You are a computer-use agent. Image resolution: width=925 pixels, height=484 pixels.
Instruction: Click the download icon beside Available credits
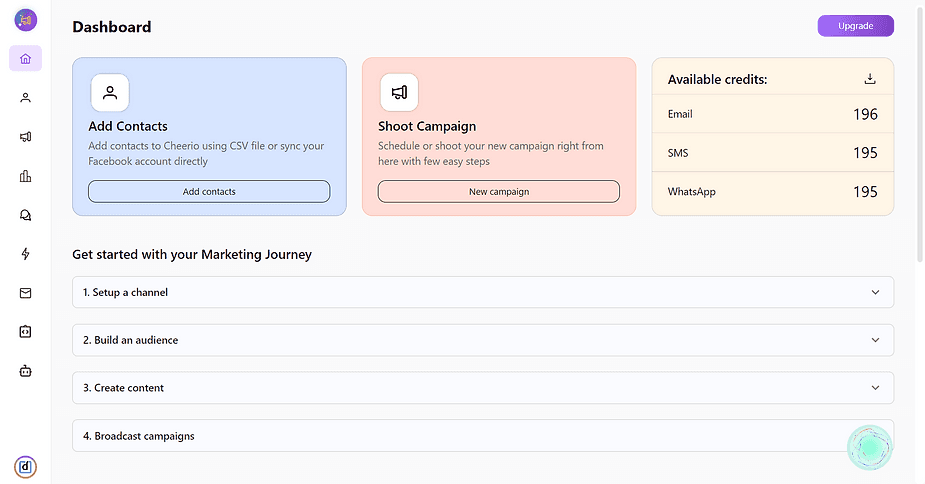click(870, 79)
